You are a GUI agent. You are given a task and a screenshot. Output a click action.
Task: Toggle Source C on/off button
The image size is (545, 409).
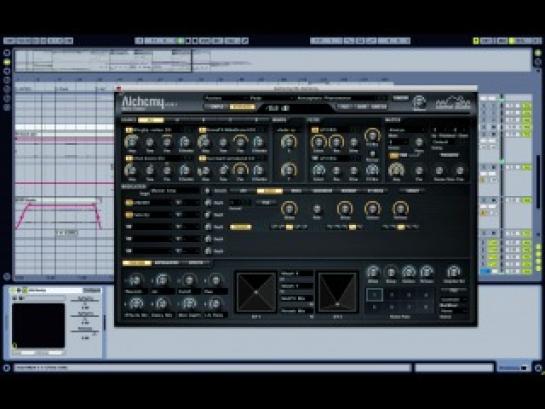(129, 158)
